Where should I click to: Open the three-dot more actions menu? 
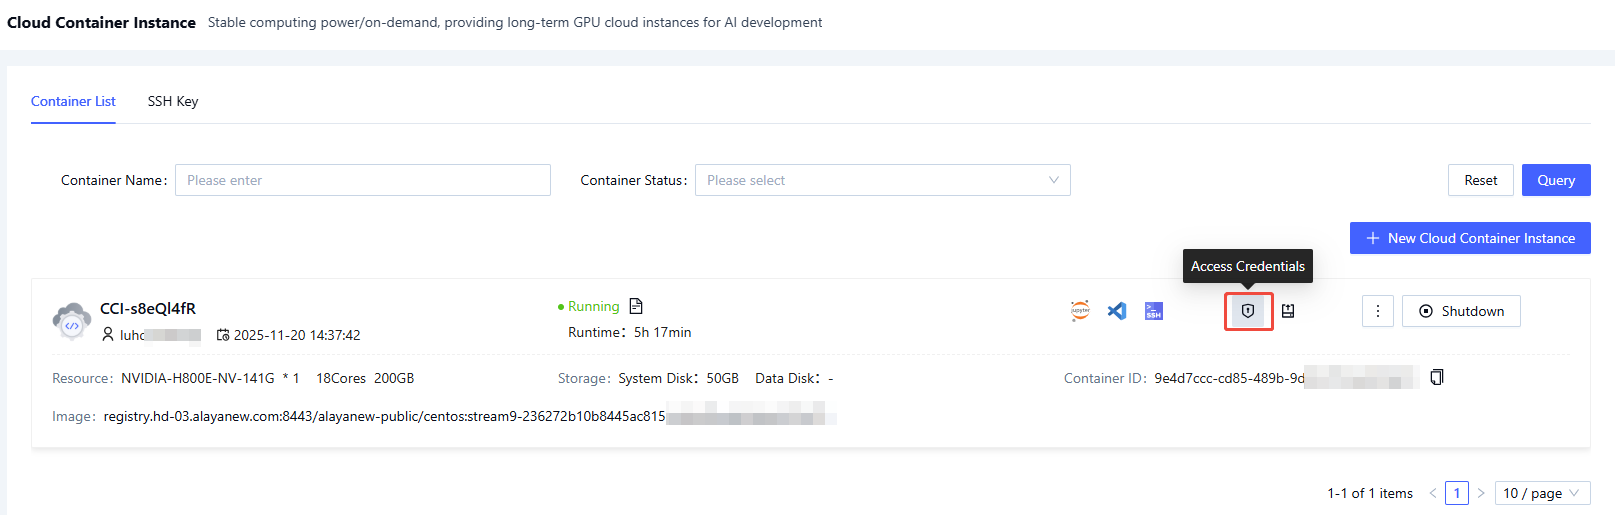coord(1377,311)
